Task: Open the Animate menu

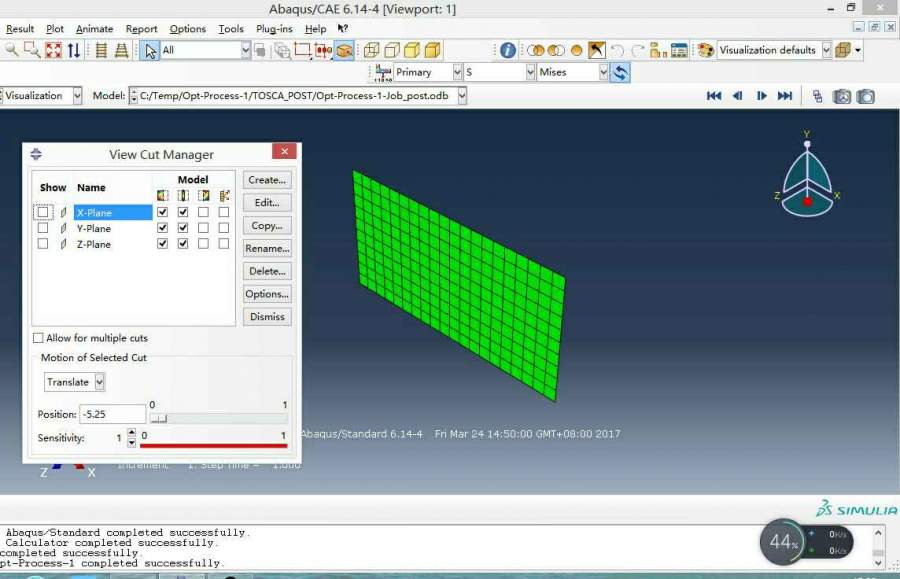Action: (94, 29)
